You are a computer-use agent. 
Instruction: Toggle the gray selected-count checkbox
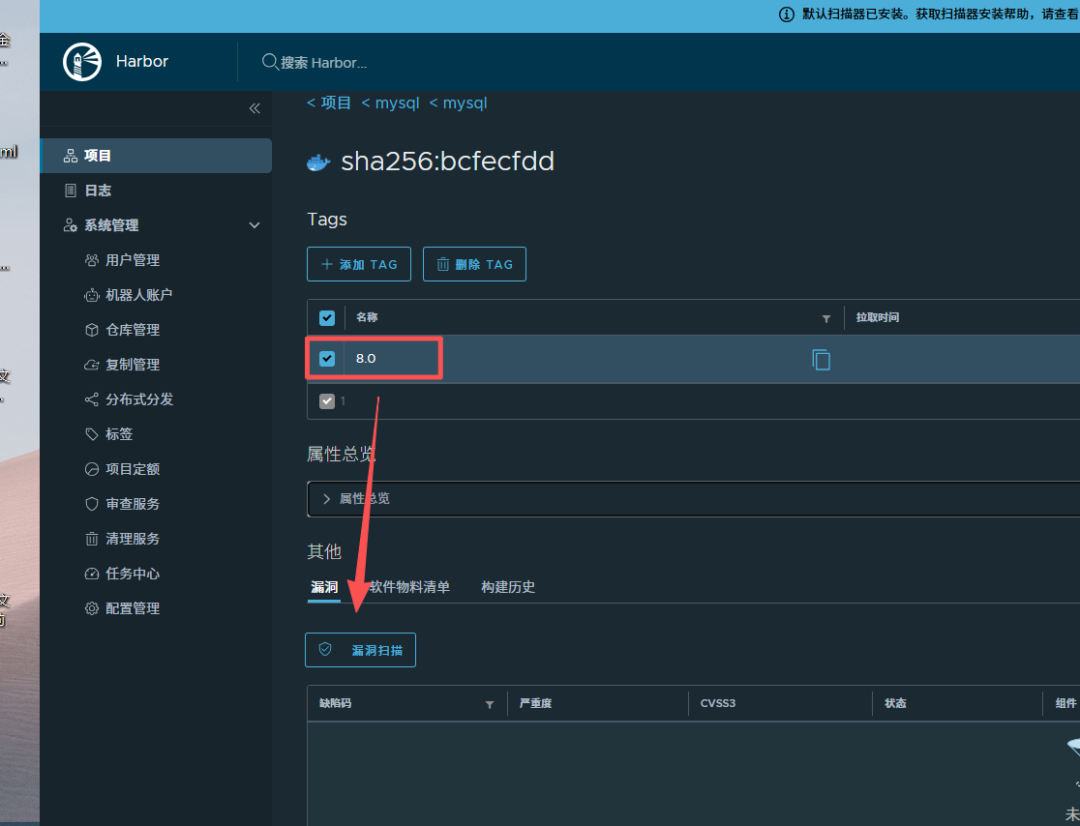click(x=327, y=401)
